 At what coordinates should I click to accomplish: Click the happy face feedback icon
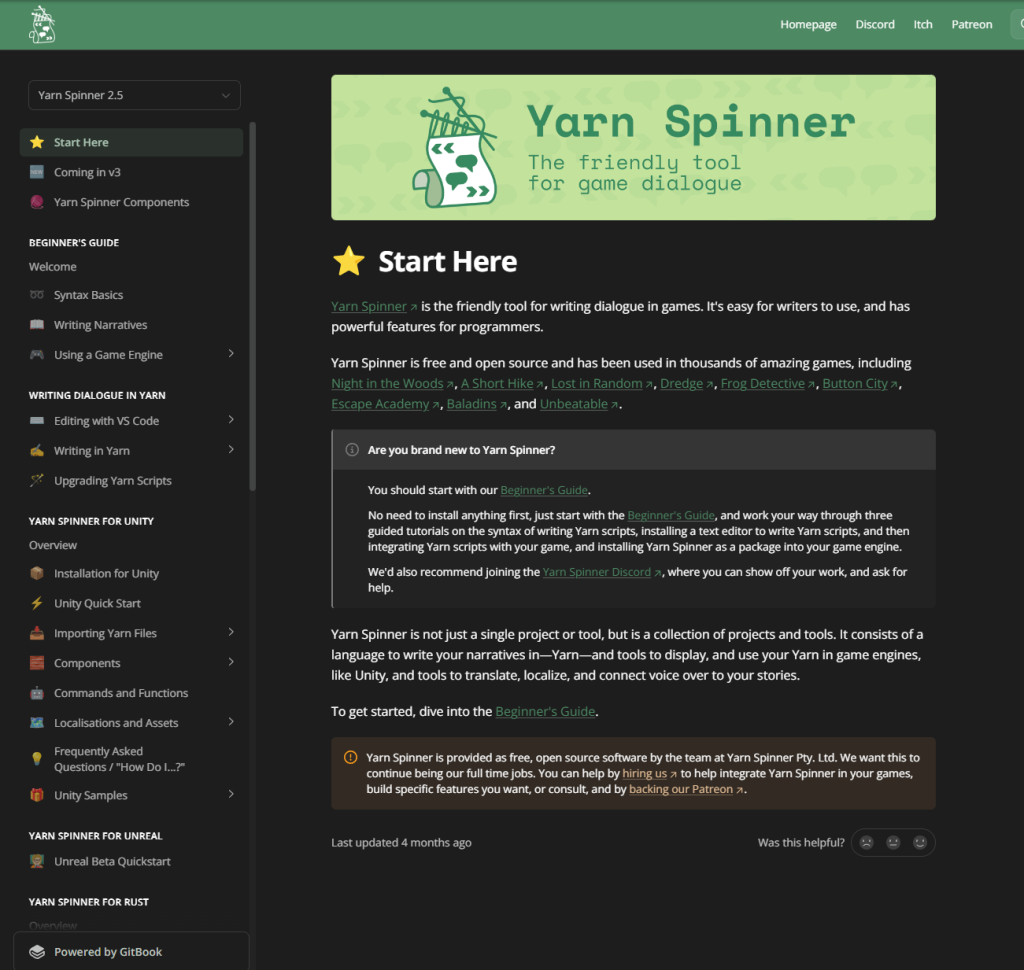920,843
